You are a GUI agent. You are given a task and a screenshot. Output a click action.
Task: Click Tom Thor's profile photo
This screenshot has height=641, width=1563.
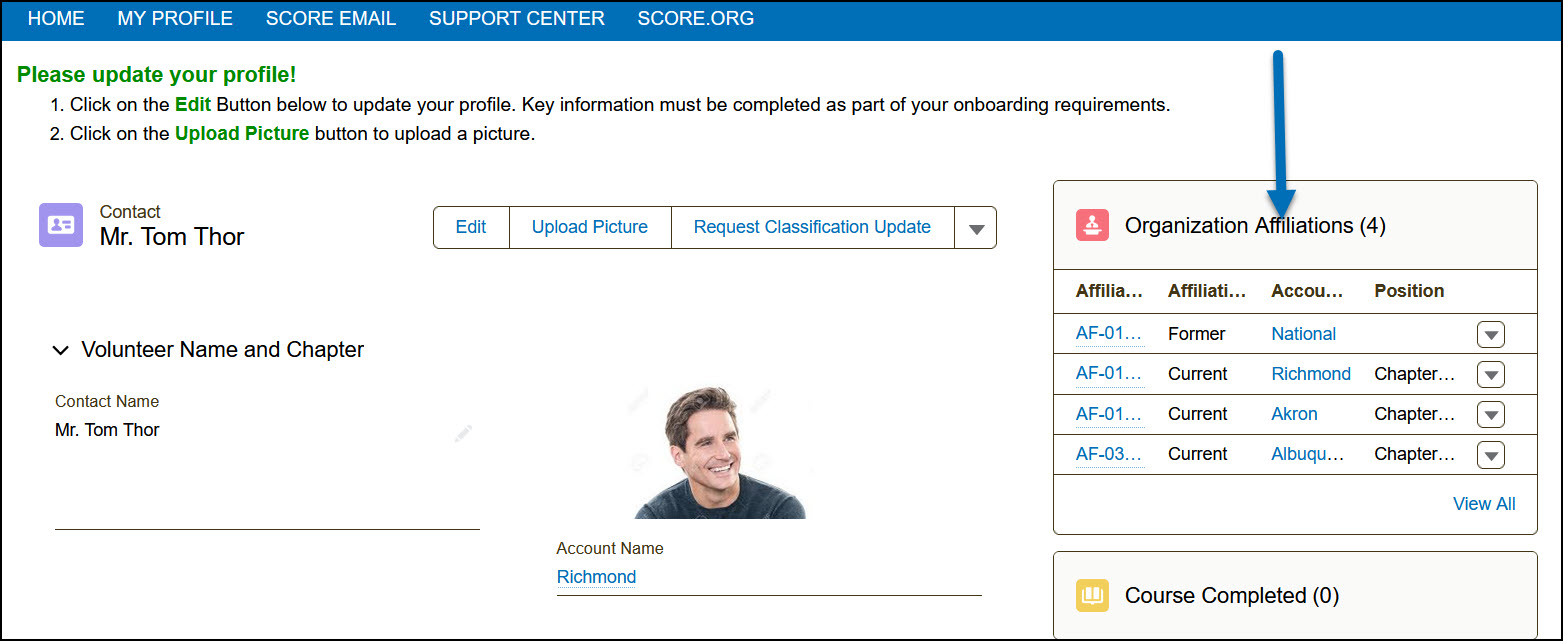[720, 452]
